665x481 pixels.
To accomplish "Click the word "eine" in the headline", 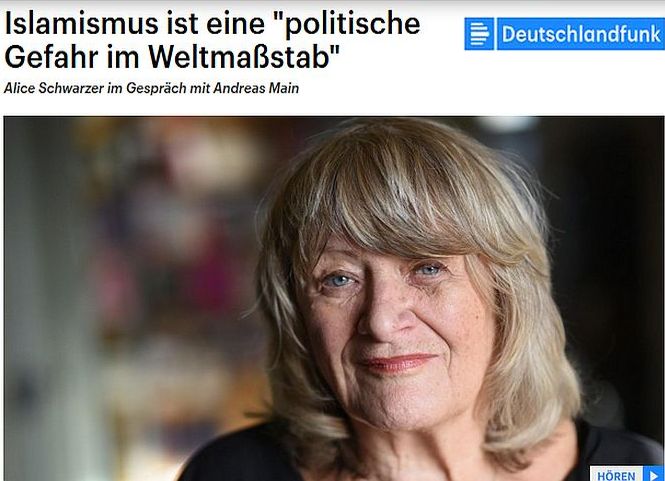I will [235, 24].
